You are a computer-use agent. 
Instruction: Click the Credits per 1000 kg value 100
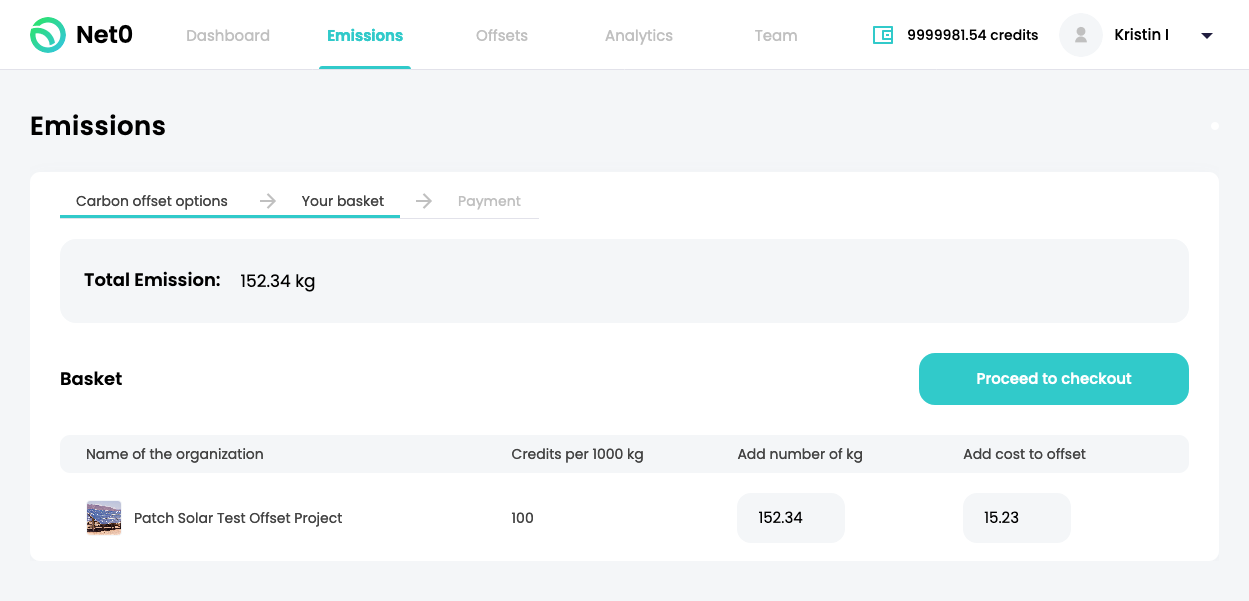[x=522, y=518]
